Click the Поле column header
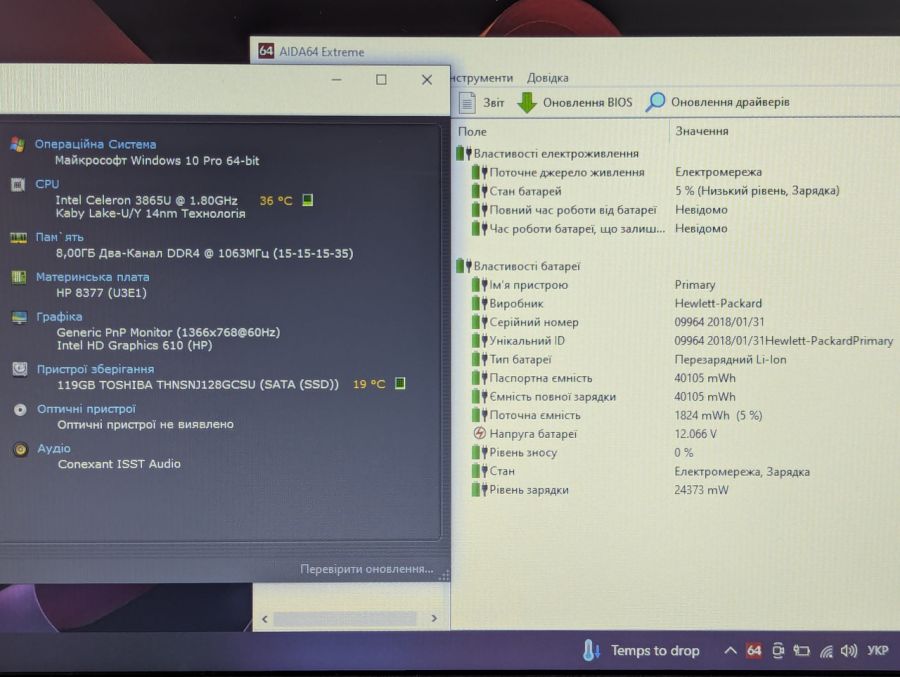 472,131
